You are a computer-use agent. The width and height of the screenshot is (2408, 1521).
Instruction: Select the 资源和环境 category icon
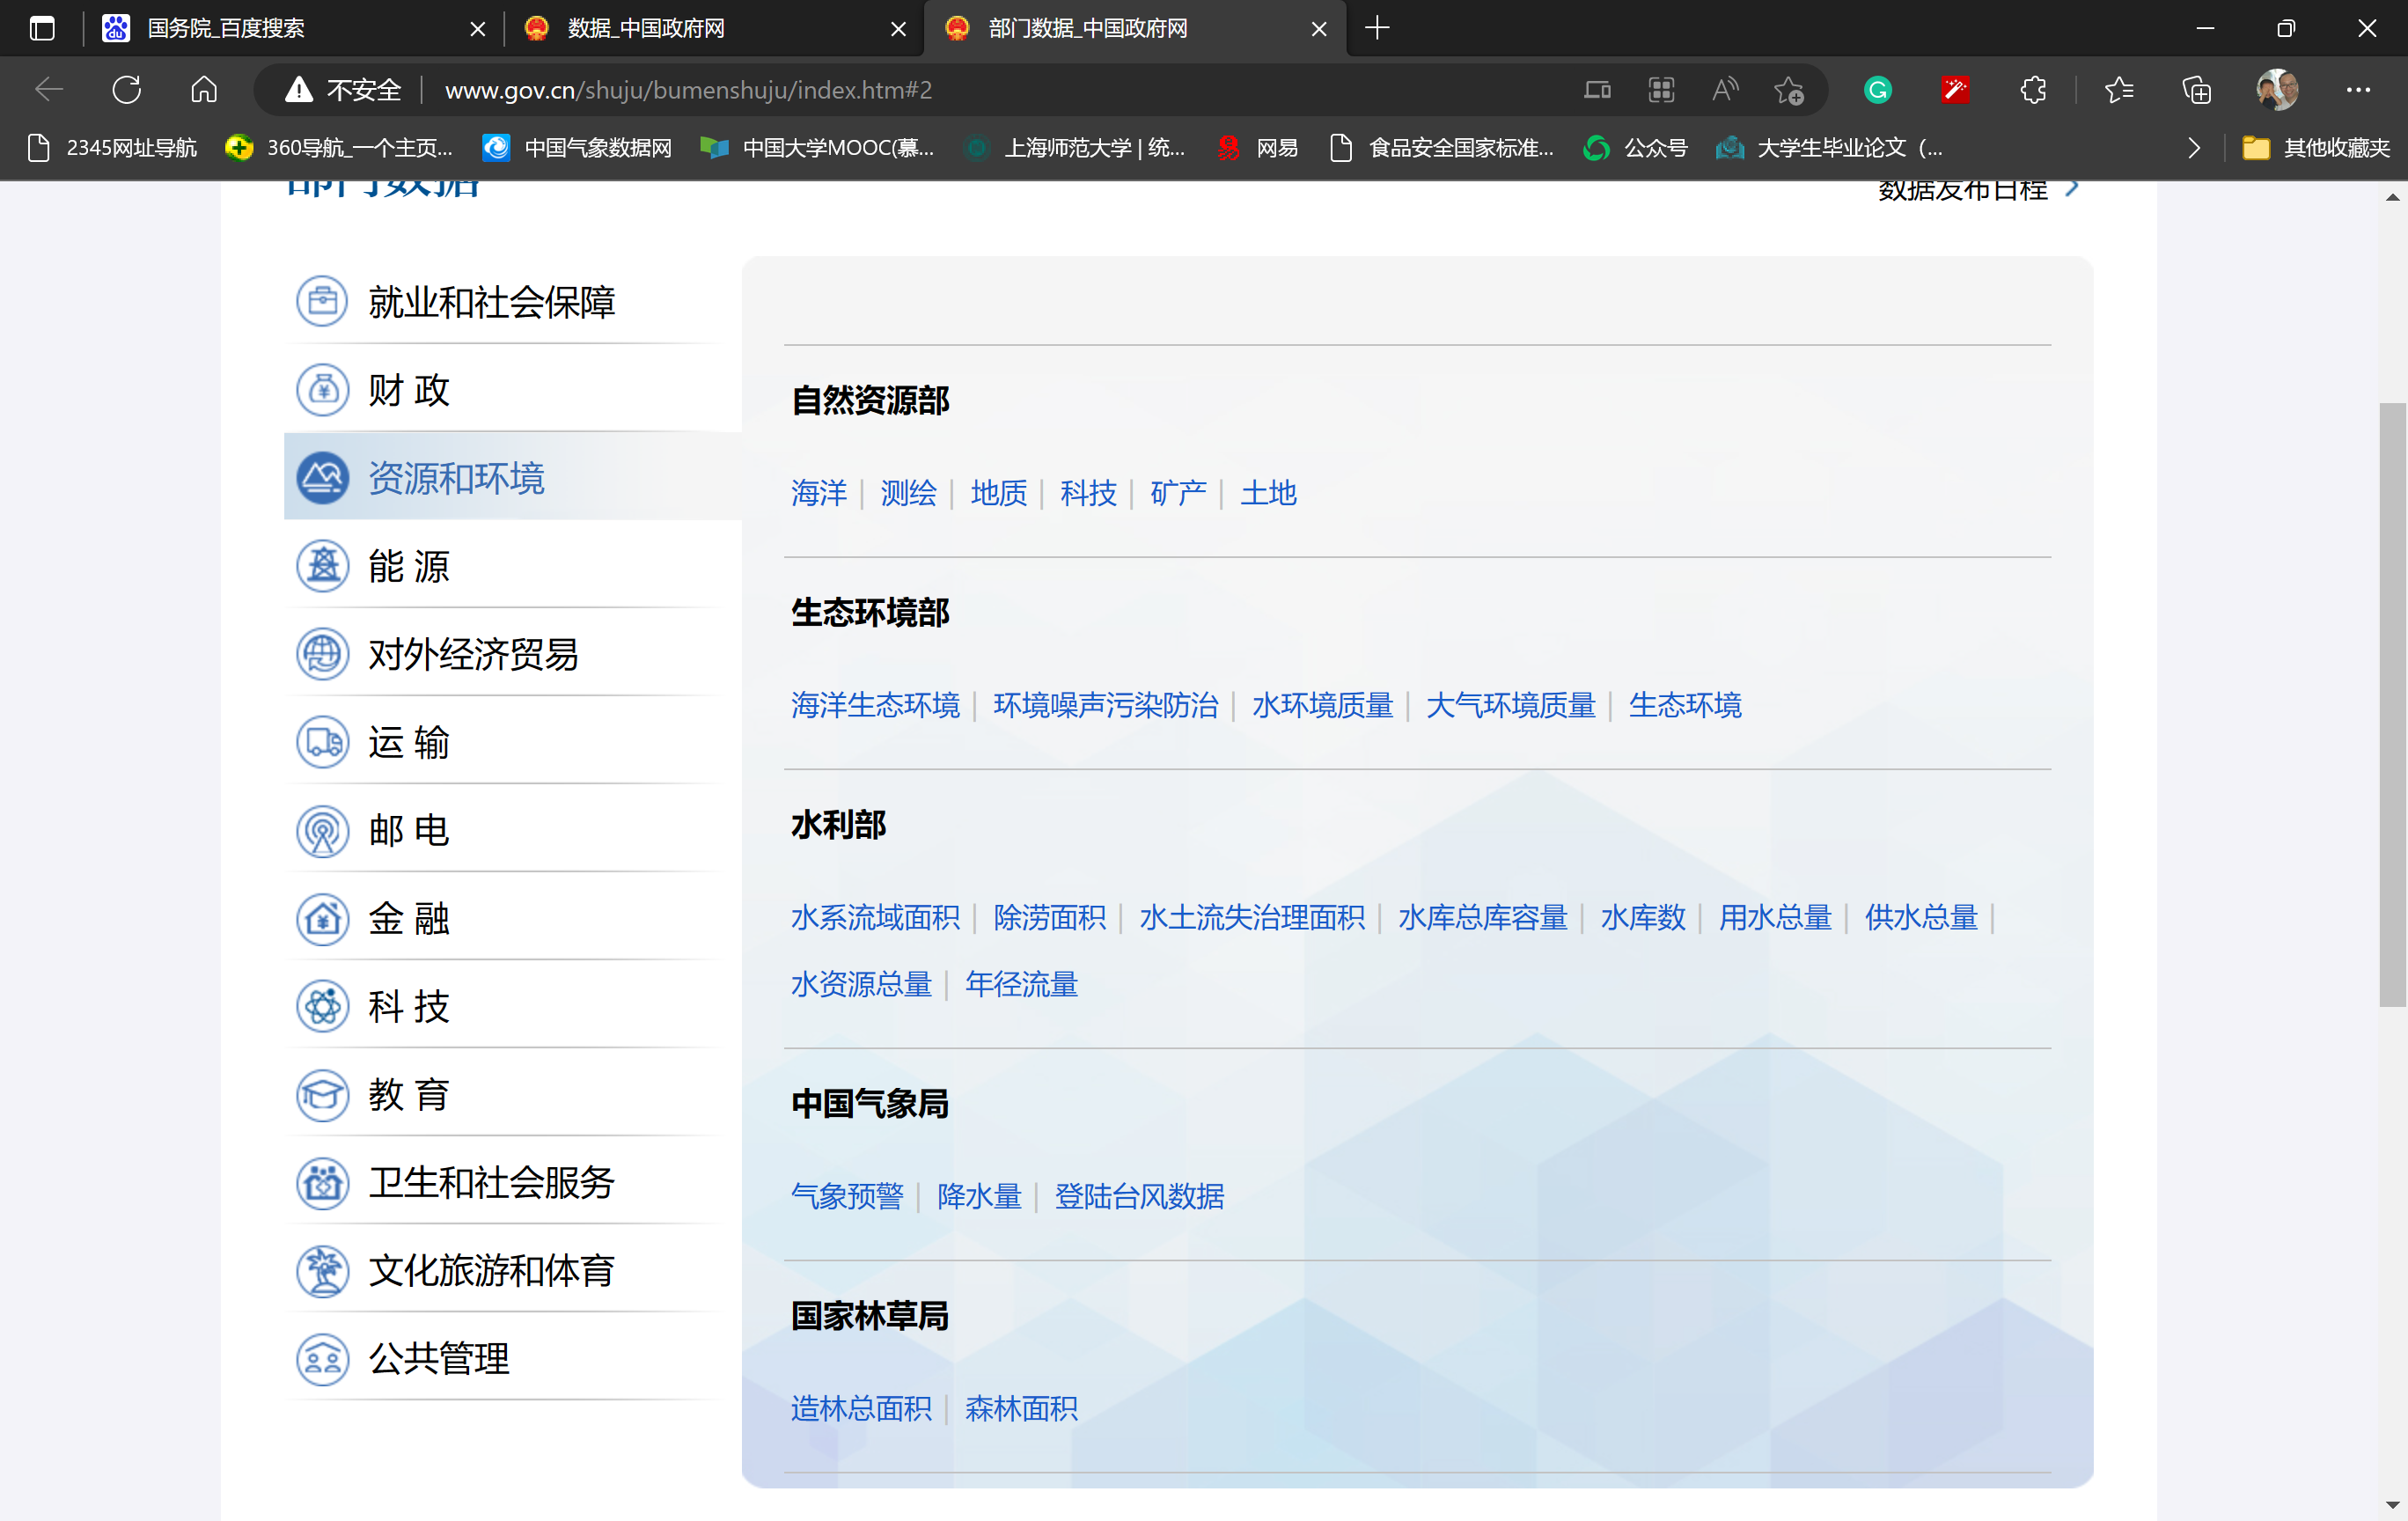[321, 478]
